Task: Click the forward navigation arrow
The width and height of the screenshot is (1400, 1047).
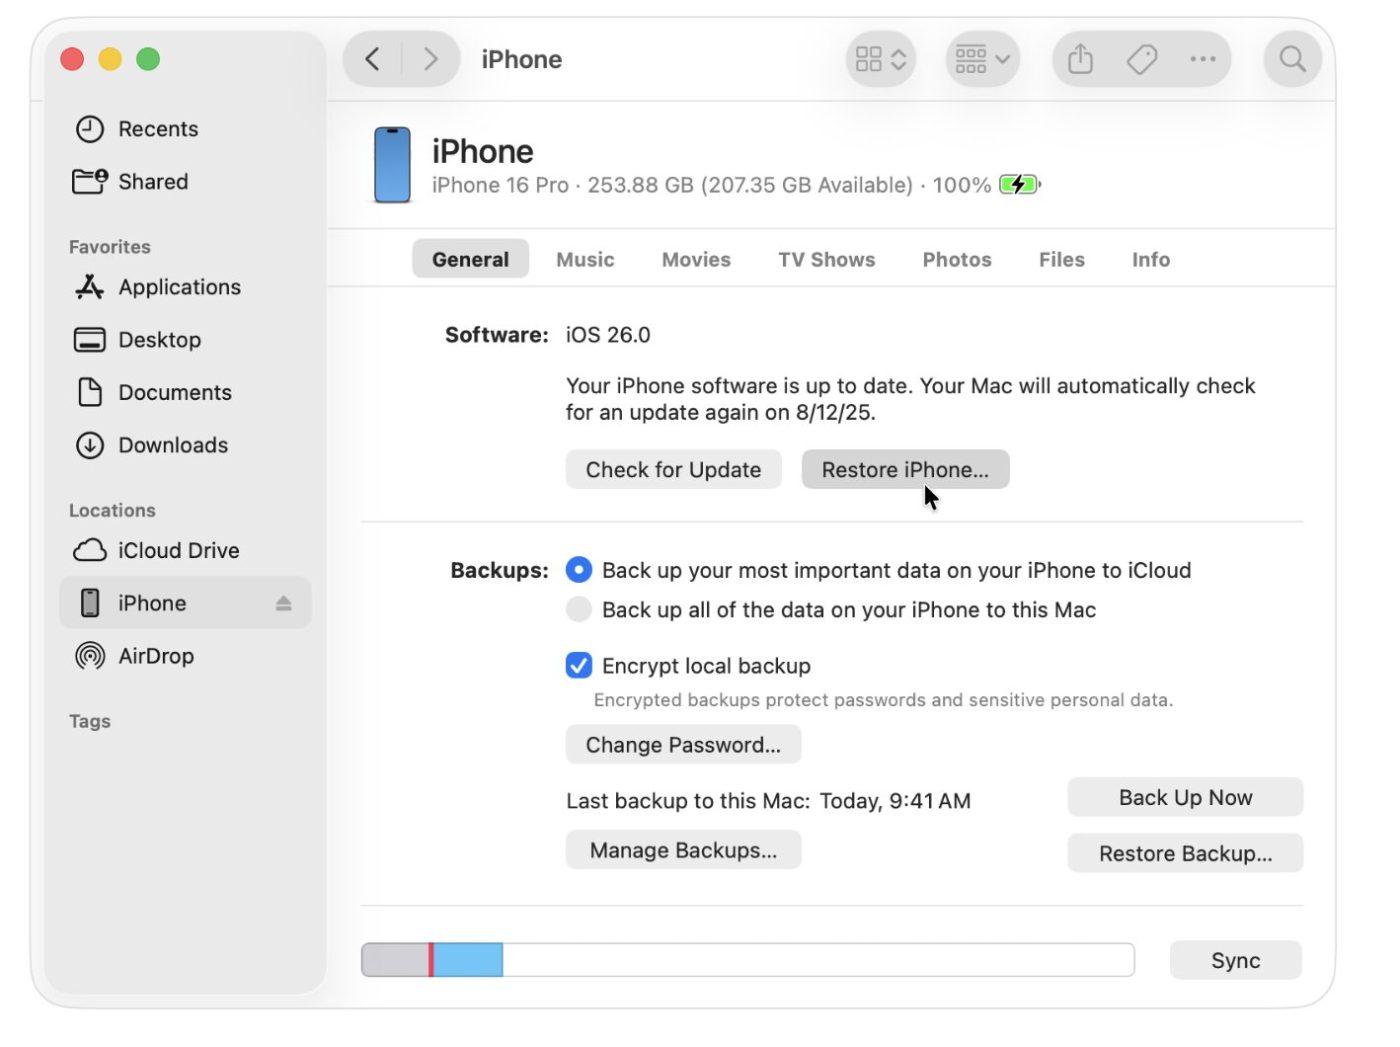Action: click(x=431, y=60)
